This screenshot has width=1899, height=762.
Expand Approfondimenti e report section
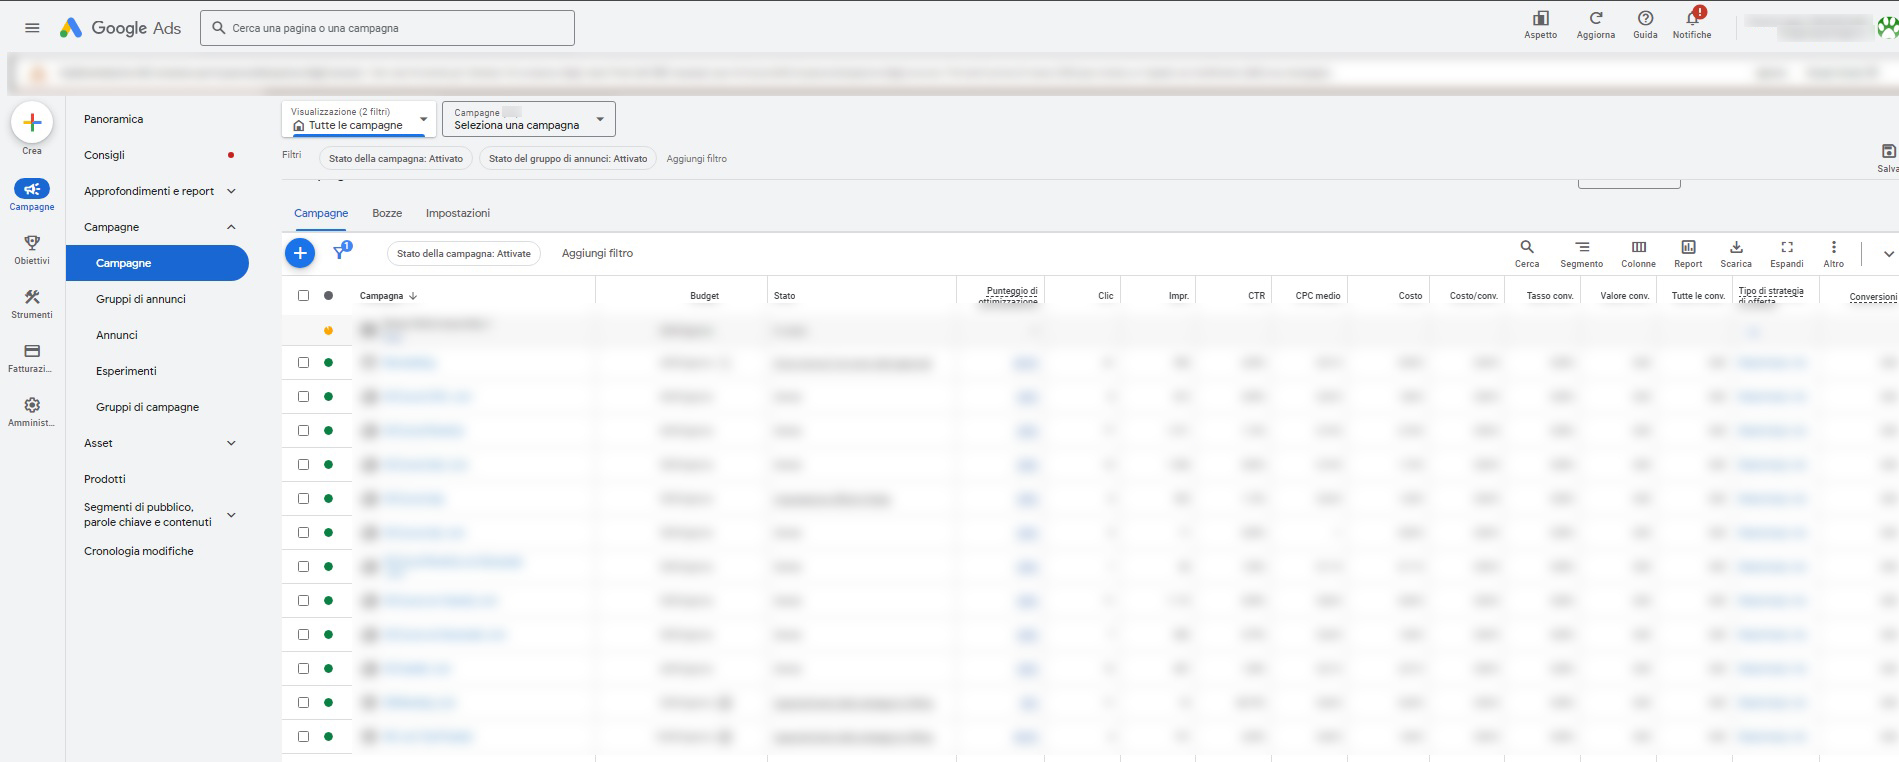coord(231,191)
